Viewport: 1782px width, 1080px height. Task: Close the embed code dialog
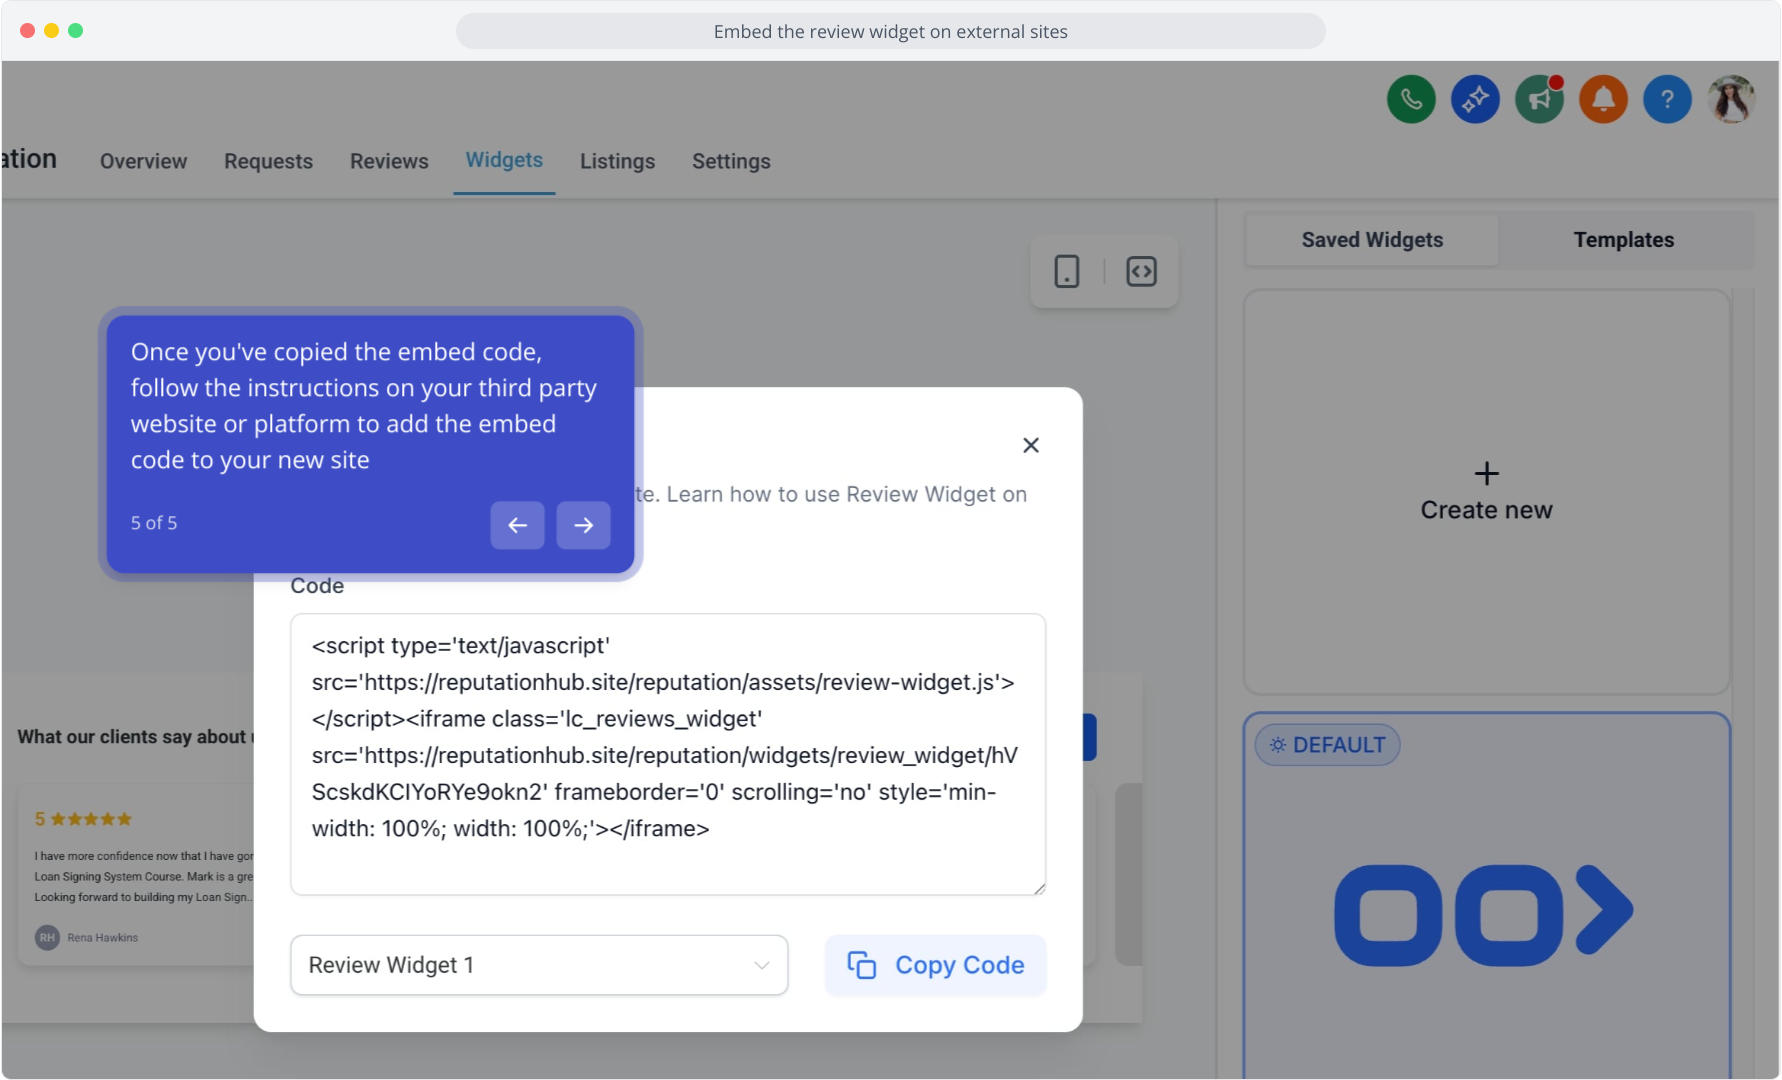pyautogui.click(x=1031, y=445)
